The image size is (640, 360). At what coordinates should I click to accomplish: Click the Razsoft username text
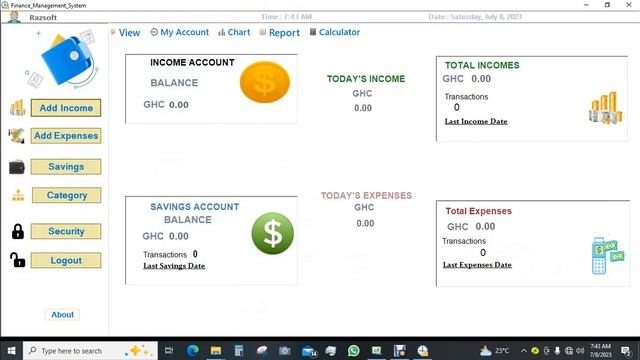pyautogui.click(x=43, y=18)
